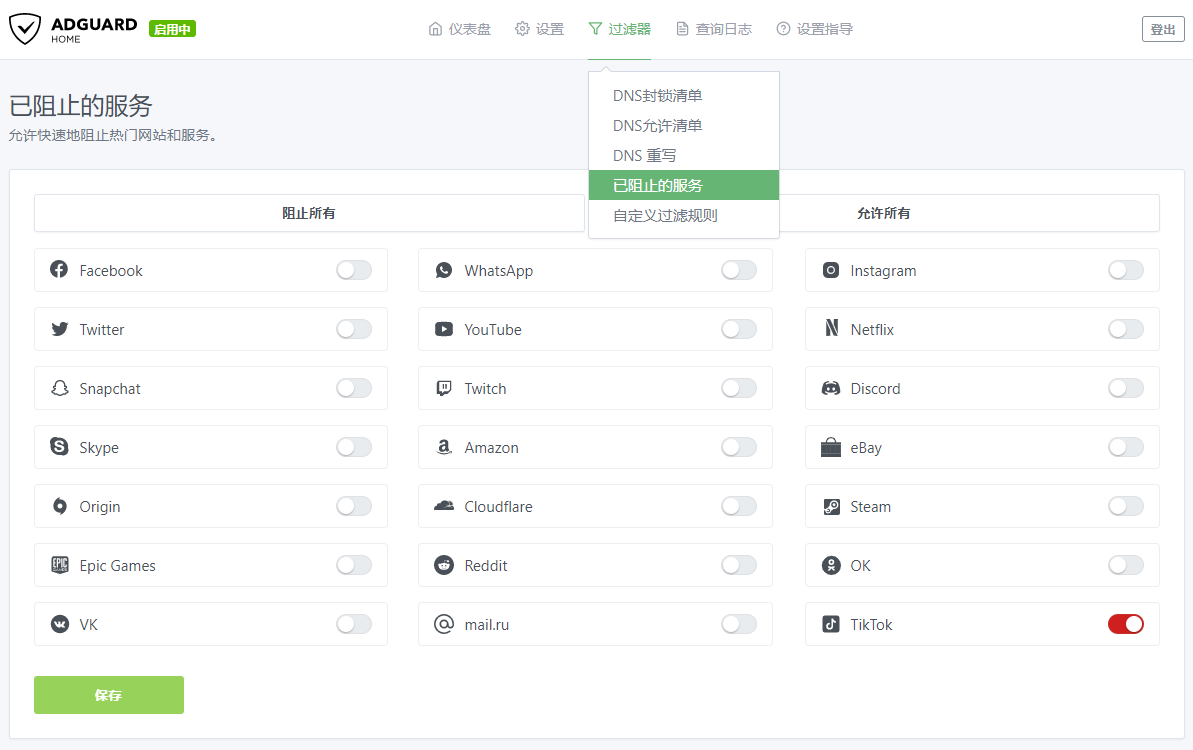
Task: Select DNS封锁清单 from the menu
Action: pos(657,96)
